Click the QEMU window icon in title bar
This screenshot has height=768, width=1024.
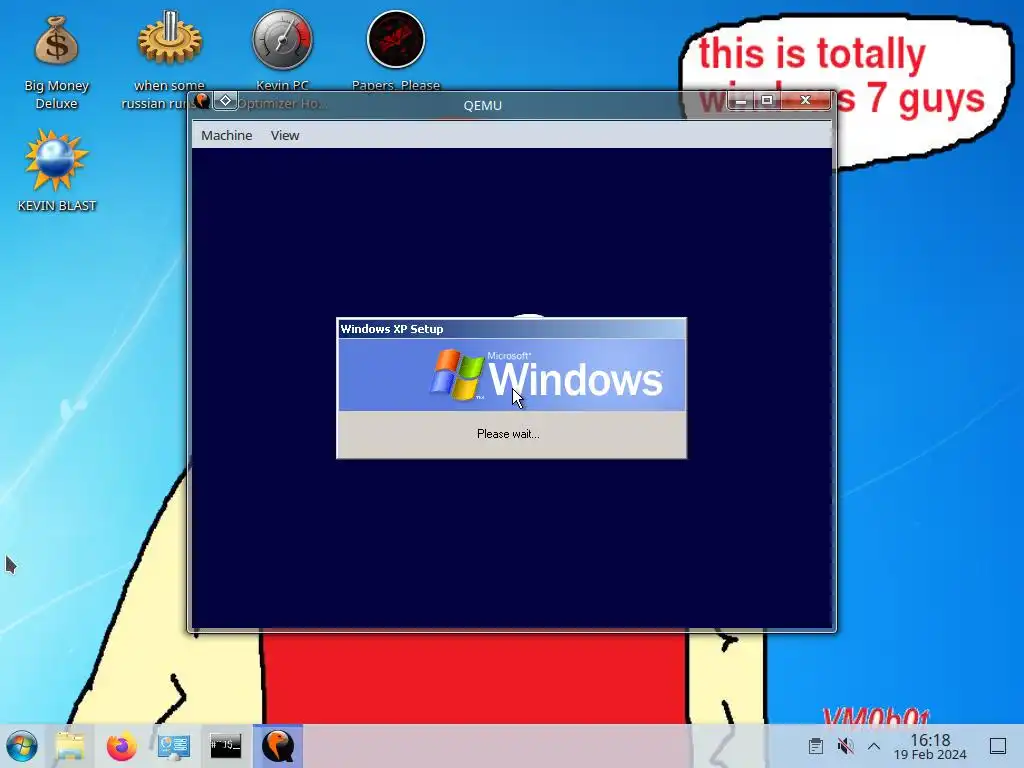(202, 101)
